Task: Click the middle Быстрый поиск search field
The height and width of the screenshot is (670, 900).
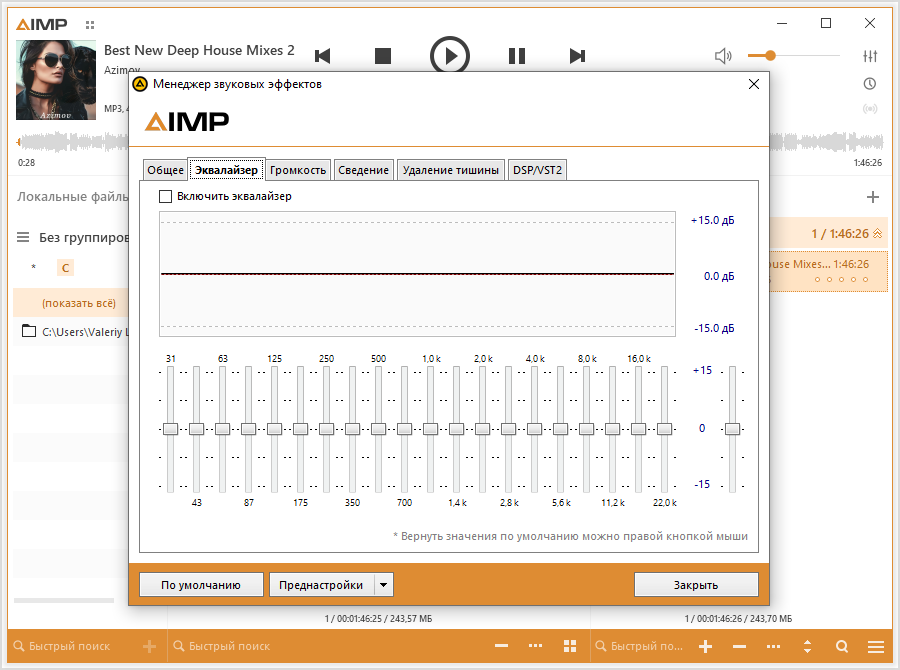Action: tap(230, 646)
